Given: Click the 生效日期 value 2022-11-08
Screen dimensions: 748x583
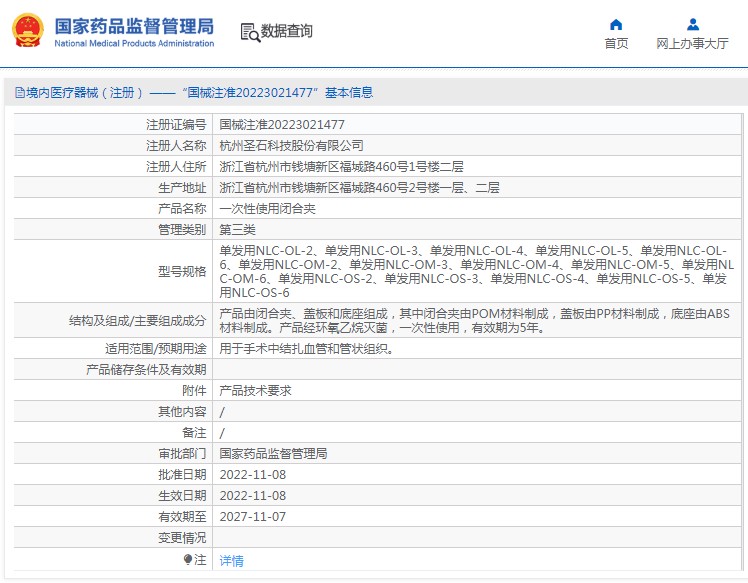Looking at the screenshot, I should coord(253,496).
